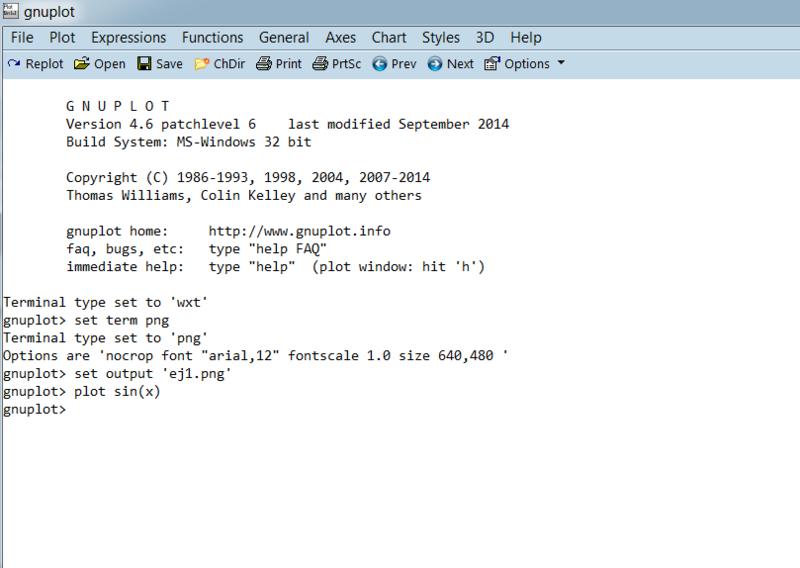Click the PrtSc print screen icon
Viewport: 800px width, 568px height.
coord(320,64)
